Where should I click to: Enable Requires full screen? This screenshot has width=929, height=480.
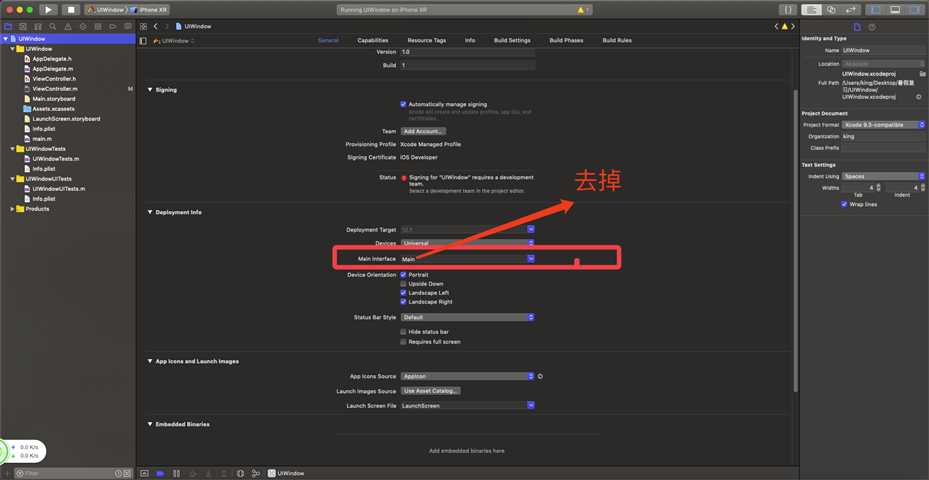403,342
